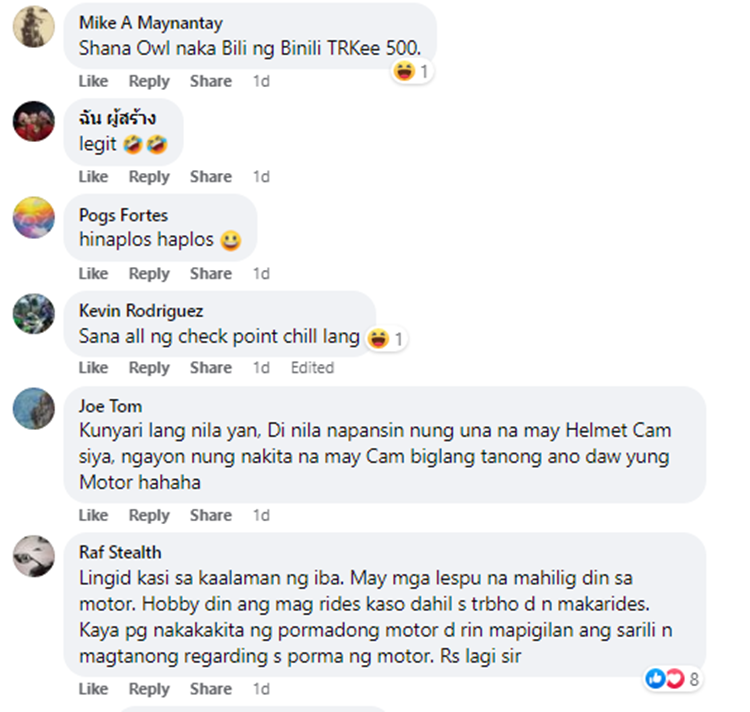The height and width of the screenshot is (712, 750).
Task: View like and love reactions on Raf Stealth's comment
Action: point(672,679)
